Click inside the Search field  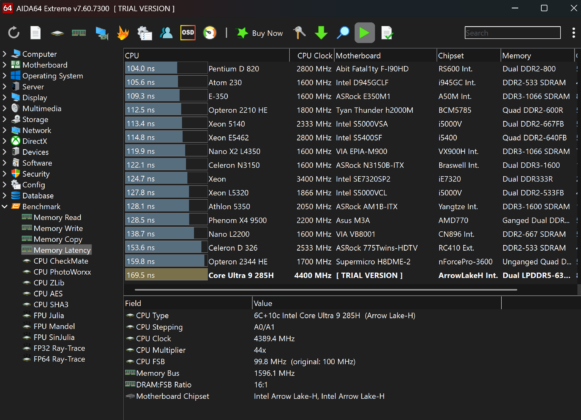(512, 33)
